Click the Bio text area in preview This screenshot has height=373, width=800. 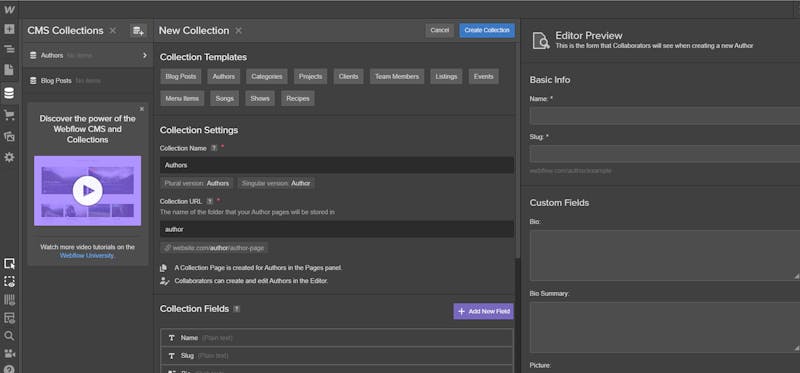pos(665,255)
